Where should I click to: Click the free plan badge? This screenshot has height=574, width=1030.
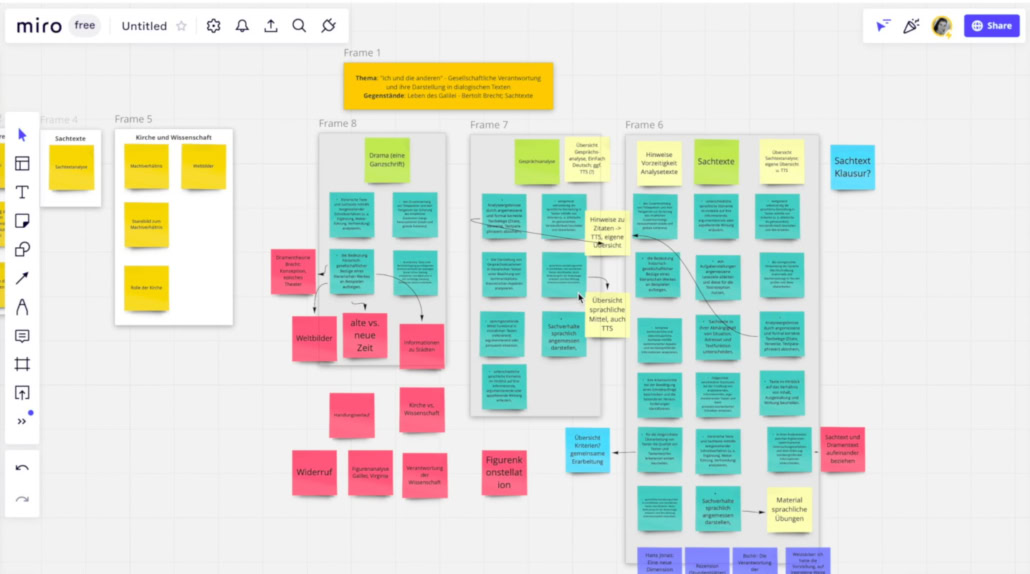85,26
